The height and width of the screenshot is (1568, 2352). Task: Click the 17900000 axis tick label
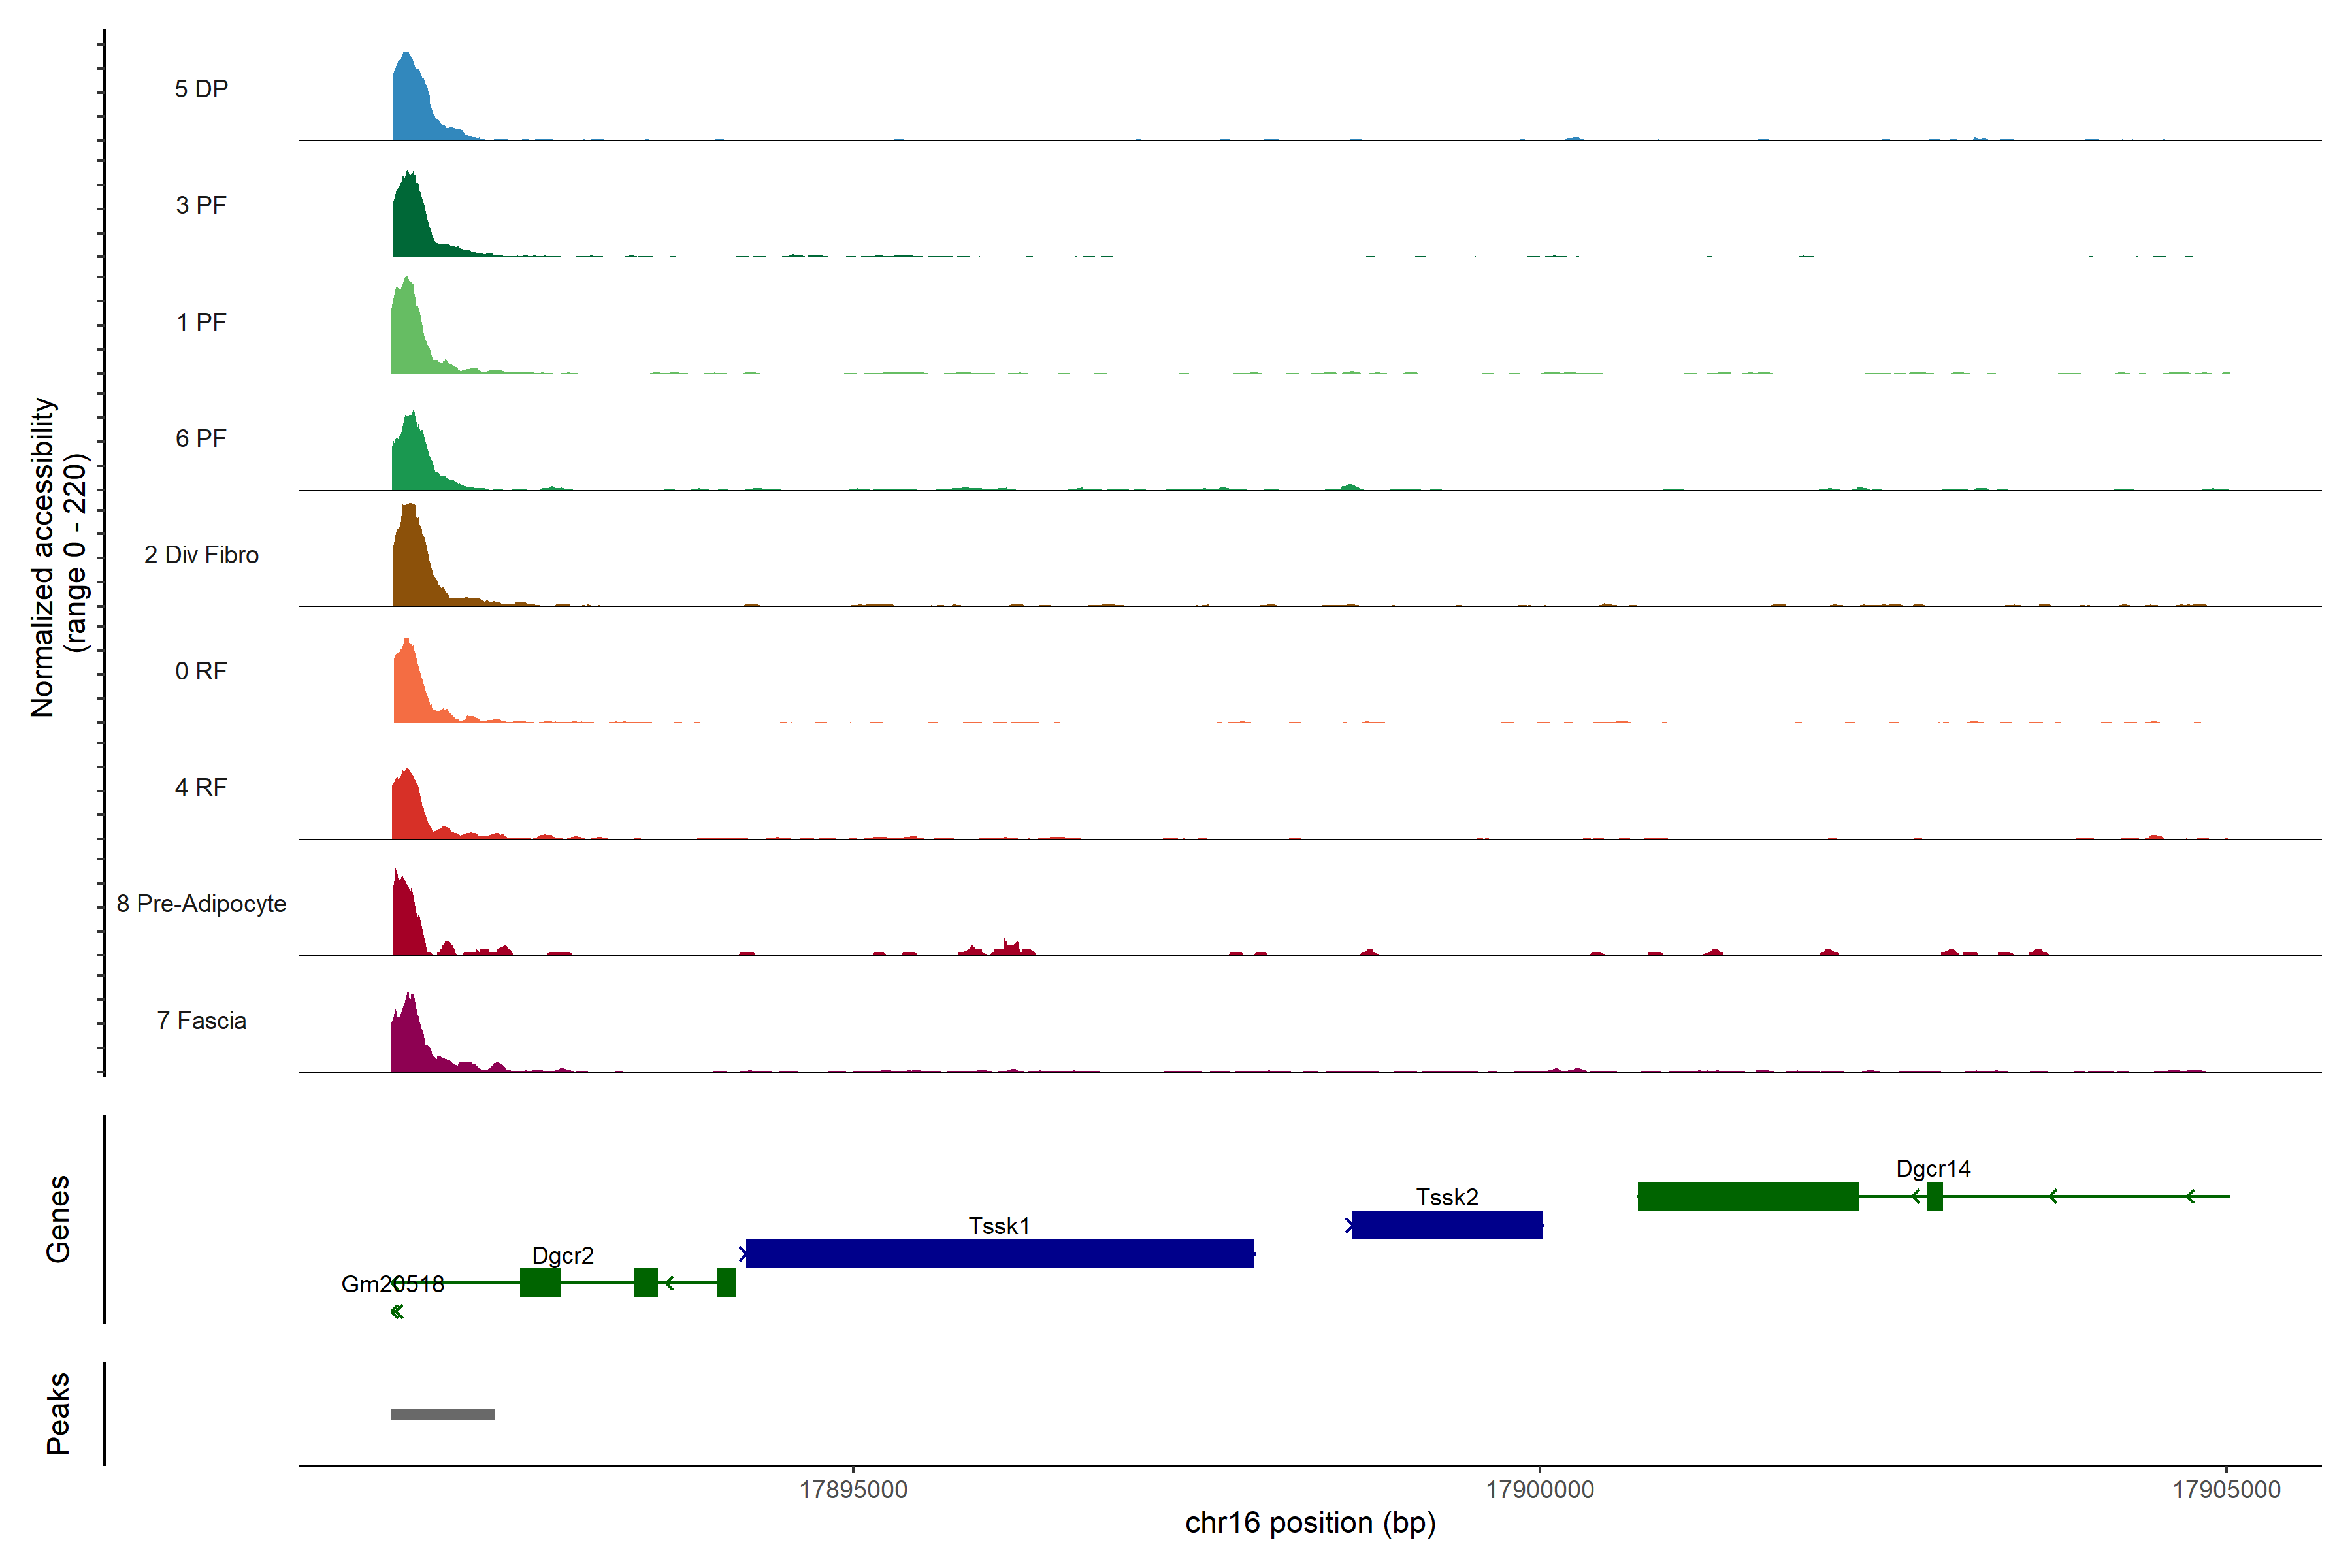point(1540,1490)
